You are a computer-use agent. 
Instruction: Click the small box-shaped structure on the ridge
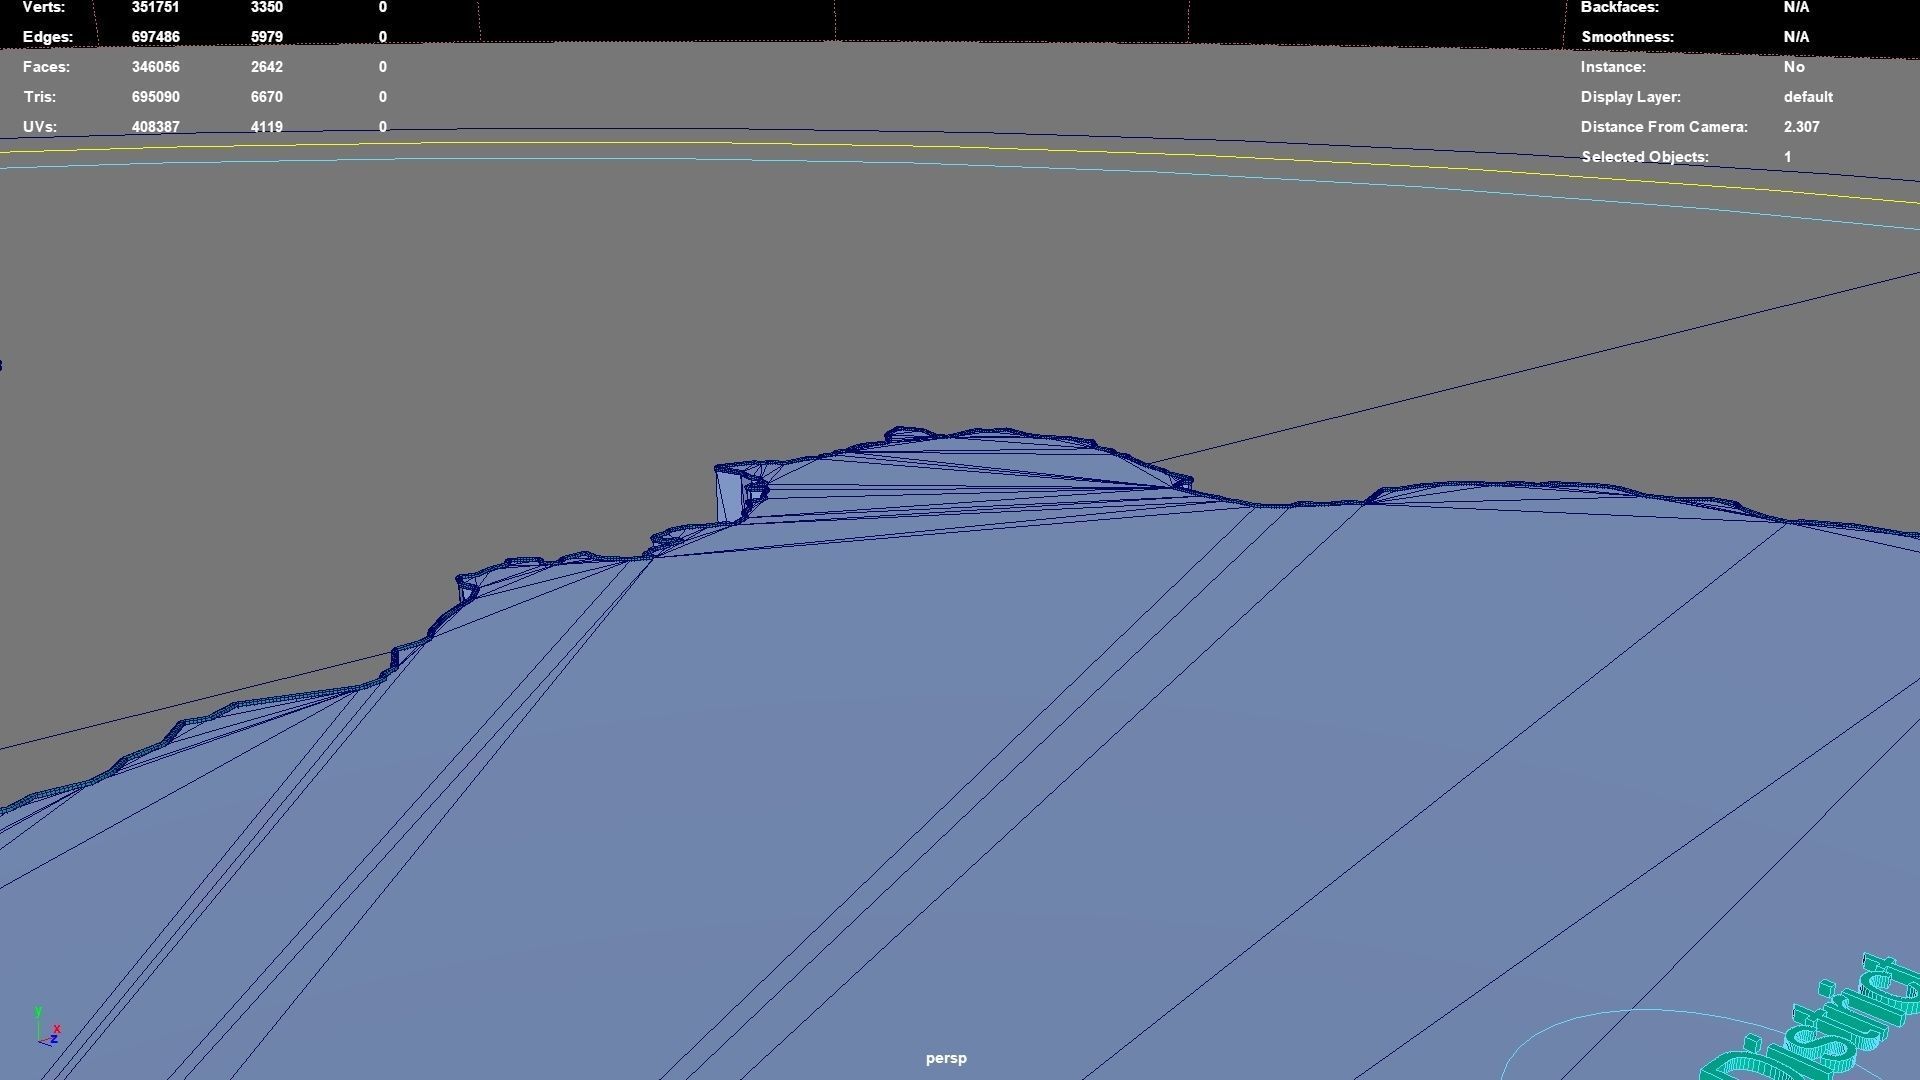point(730,496)
